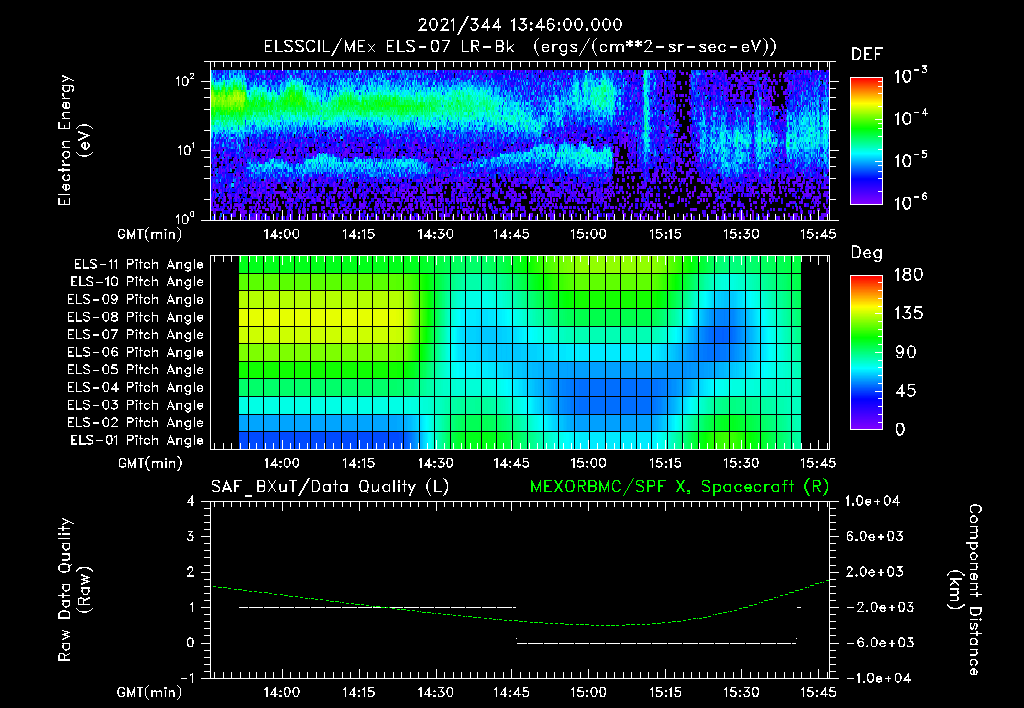Click the DEF color bar legend
1024x708 pixels.
point(866,141)
